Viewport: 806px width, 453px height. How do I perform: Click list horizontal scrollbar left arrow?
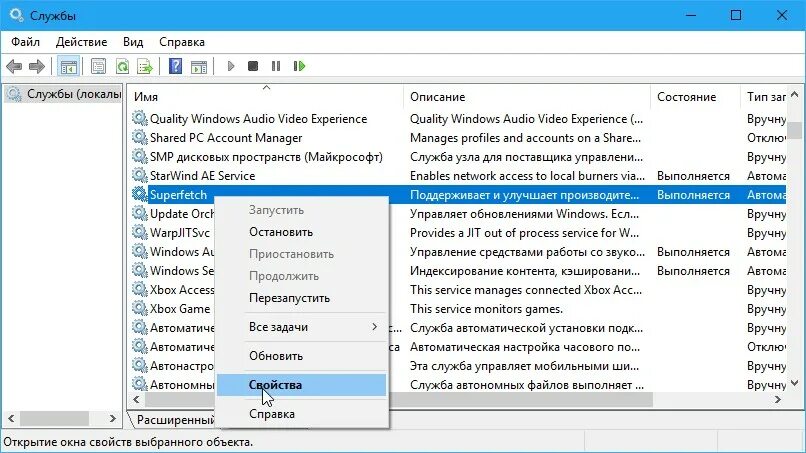[136, 400]
